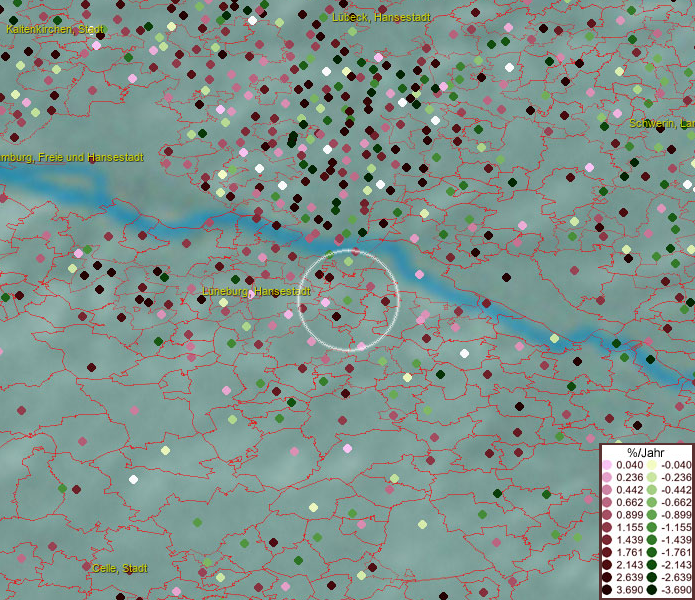Pick the -1.155 green legend swatch
Image resolution: width=695 pixels, height=600 pixels.
click(652, 527)
